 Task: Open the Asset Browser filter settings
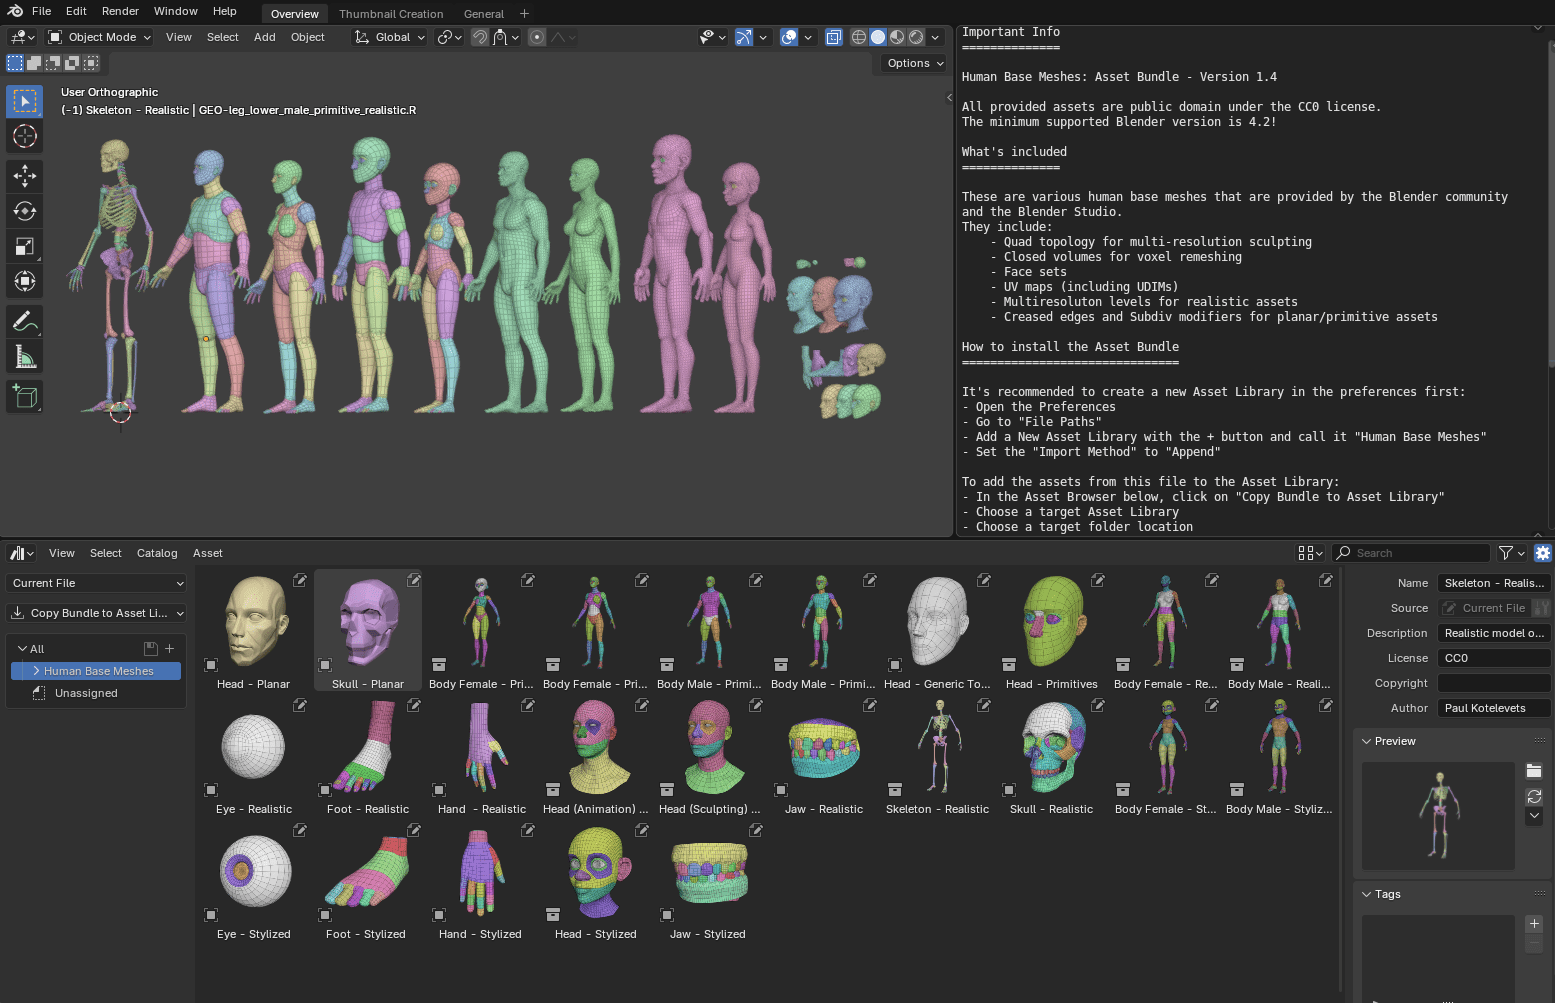(1505, 552)
